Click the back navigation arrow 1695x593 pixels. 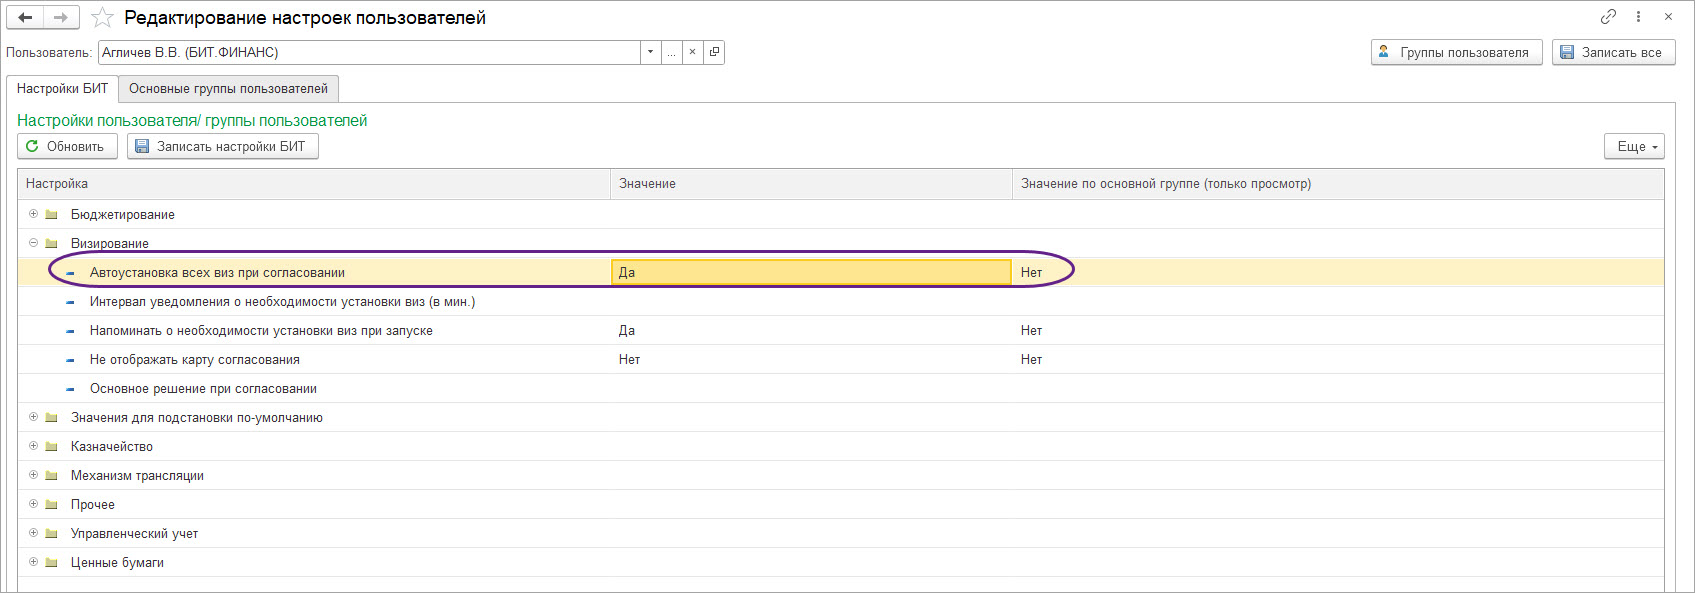pos(25,18)
